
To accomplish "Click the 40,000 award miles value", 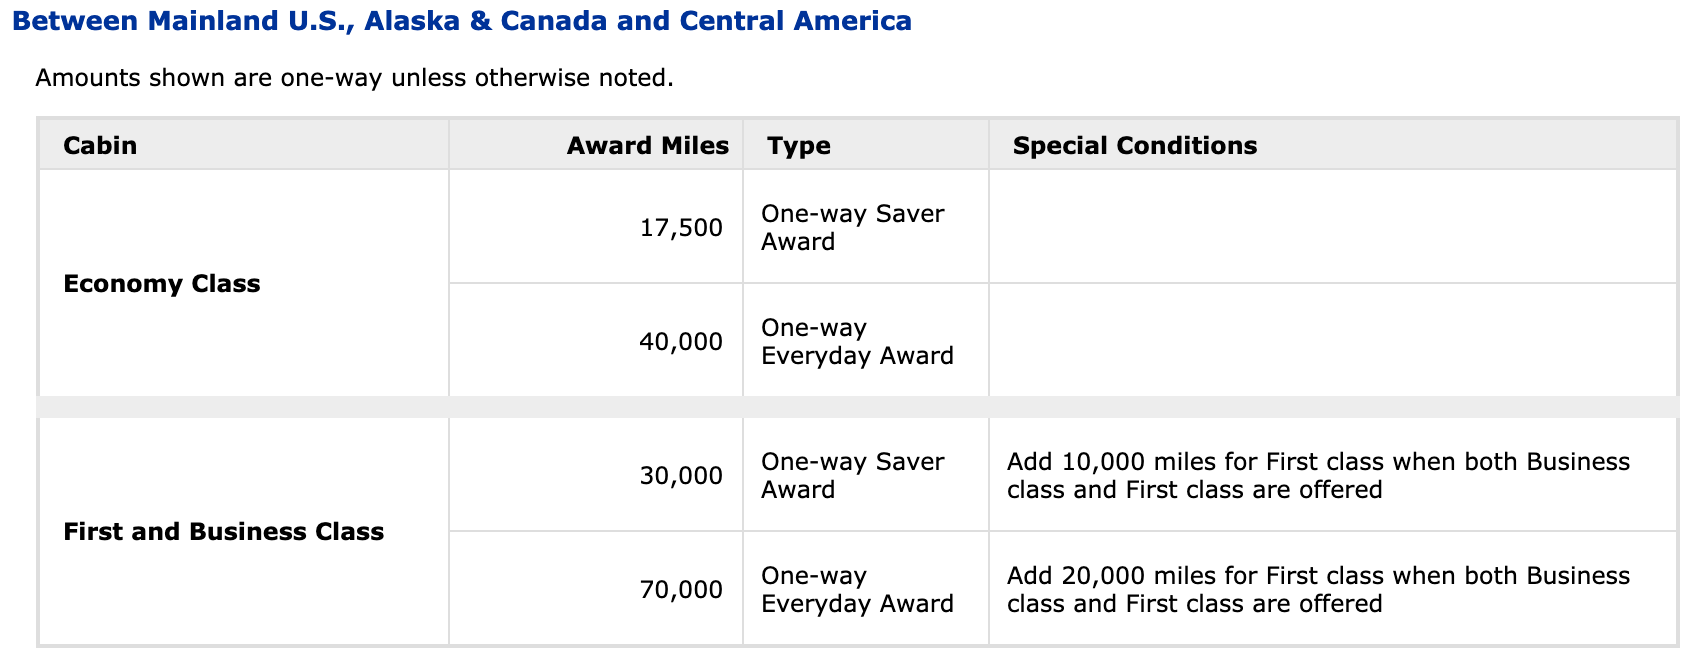I will pos(680,342).
